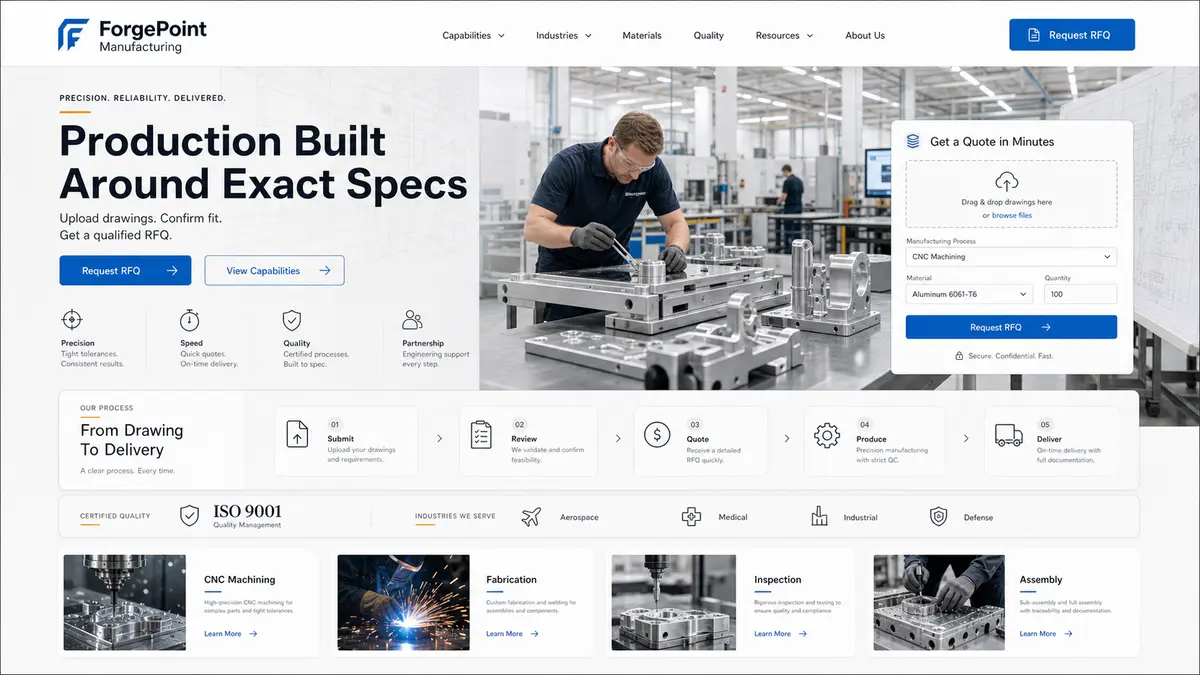Click the Fabrication card title
This screenshot has width=1200, height=675.
511,580
